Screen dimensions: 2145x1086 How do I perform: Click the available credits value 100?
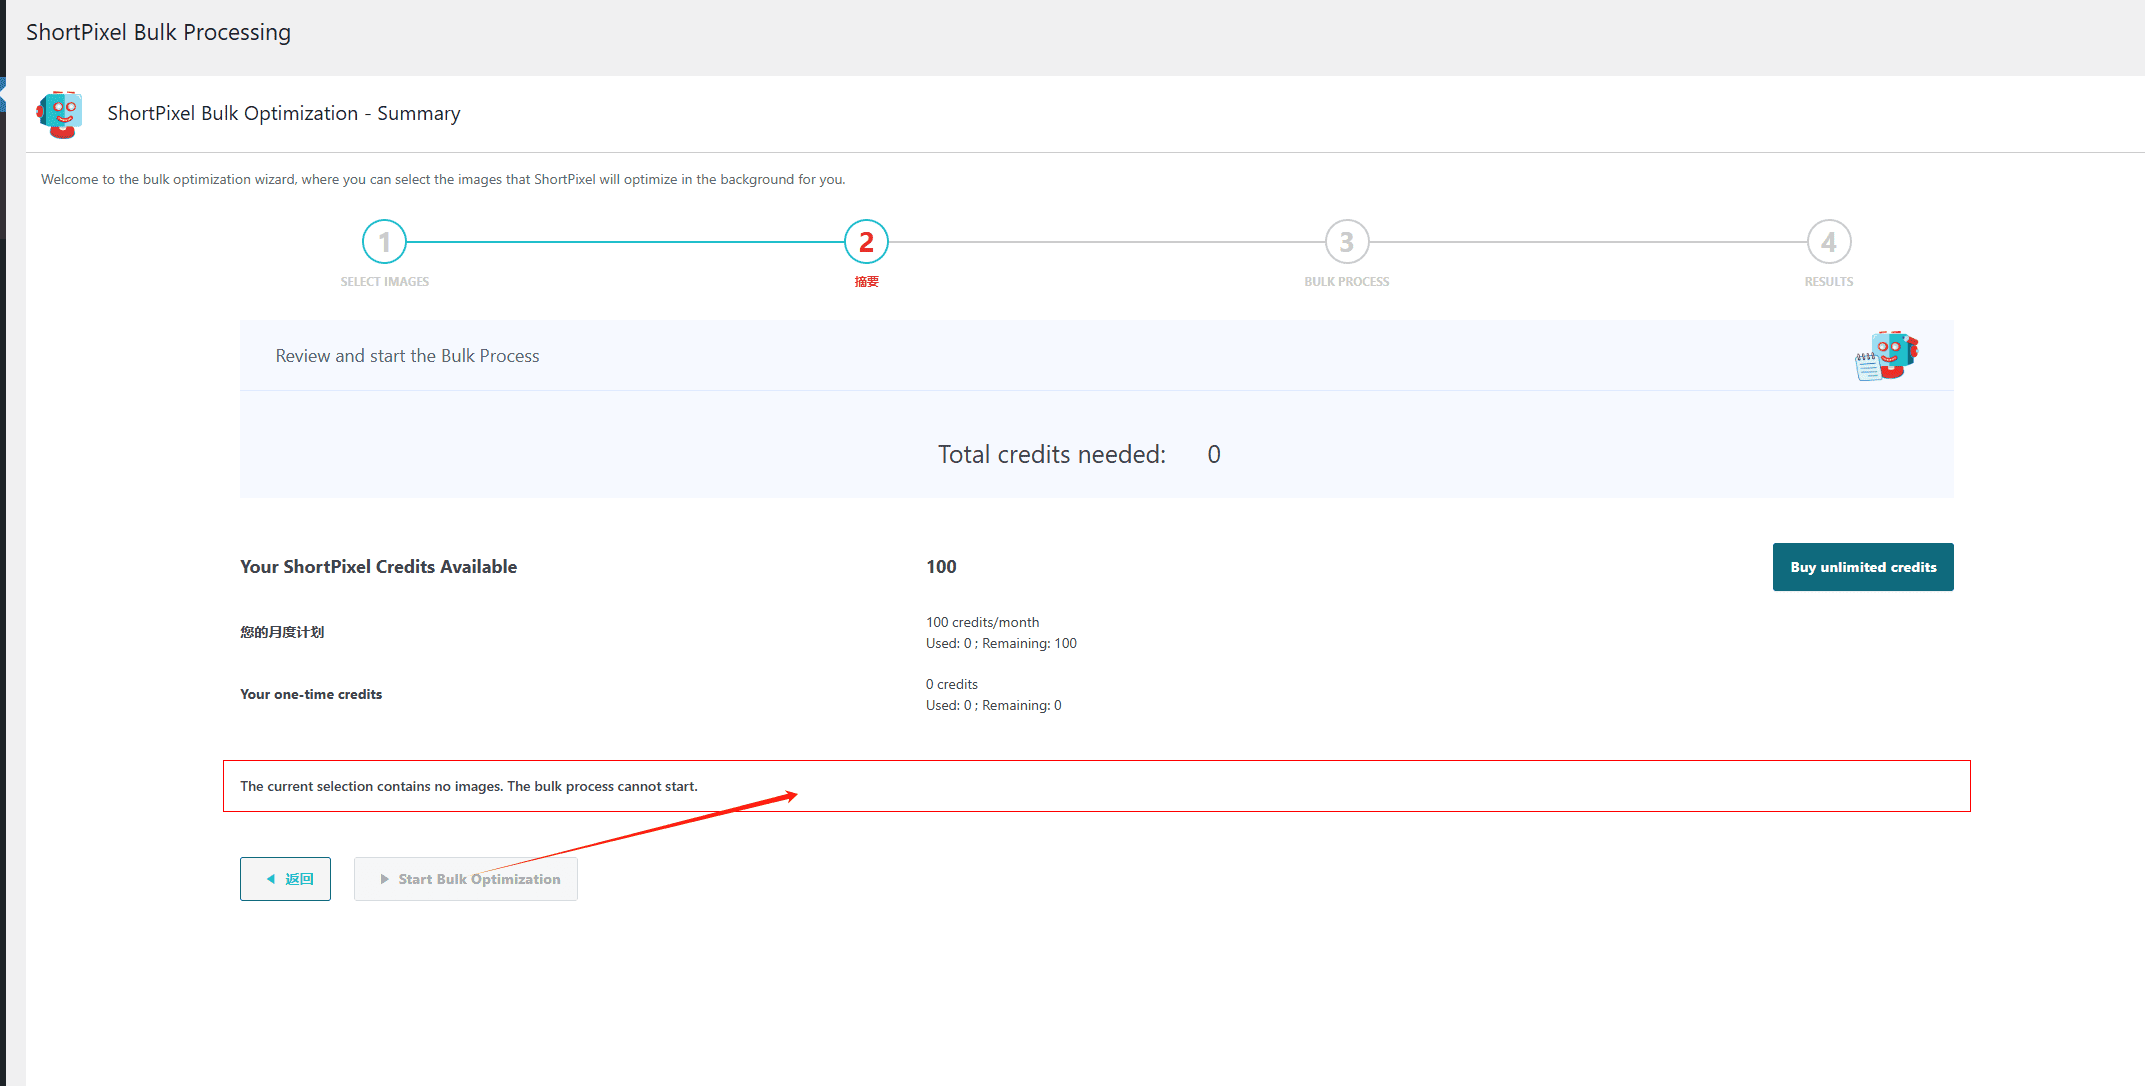tap(941, 567)
